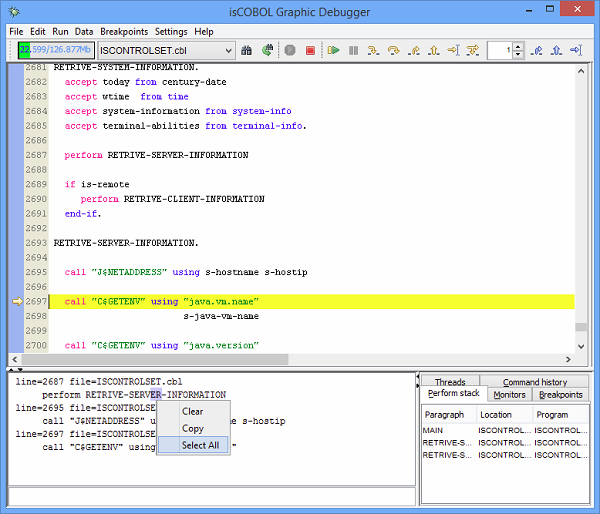Open the Breakpoints menu
This screenshot has height=514, width=600.
click(x=124, y=31)
